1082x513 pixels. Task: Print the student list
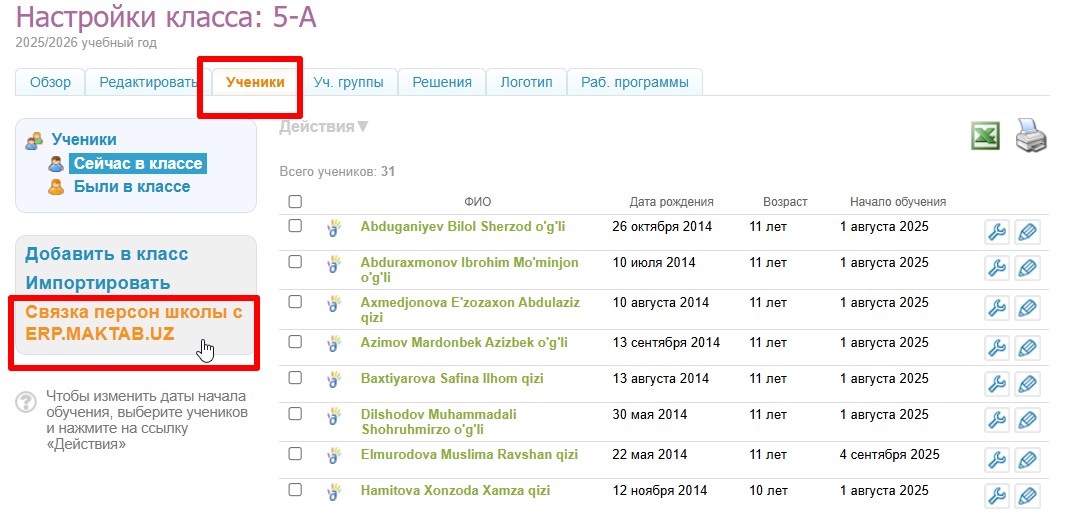coord(1031,135)
